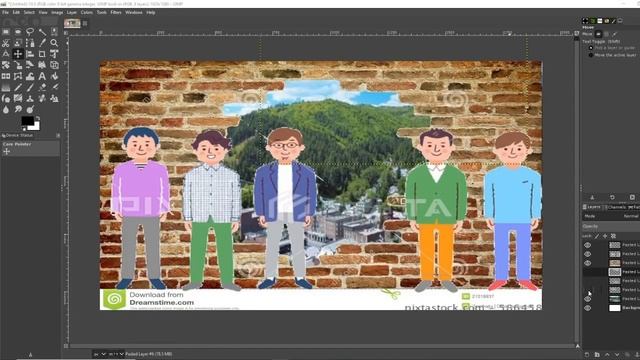Open the Select menu
This screenshot has height=360, width=640.
pyautogui.click(x=29, y=13)
